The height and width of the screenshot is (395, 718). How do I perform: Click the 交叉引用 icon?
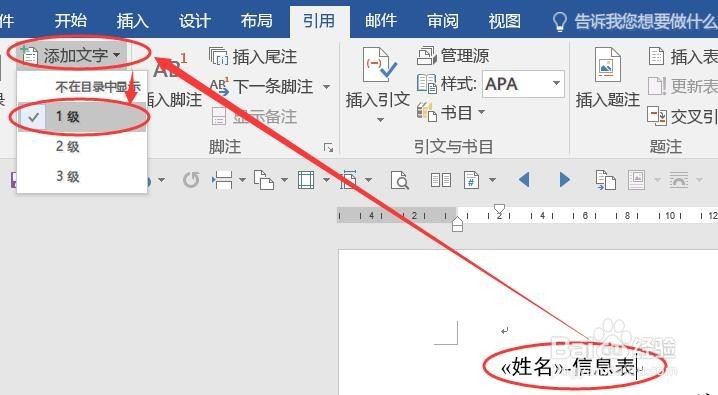(657, 116)
